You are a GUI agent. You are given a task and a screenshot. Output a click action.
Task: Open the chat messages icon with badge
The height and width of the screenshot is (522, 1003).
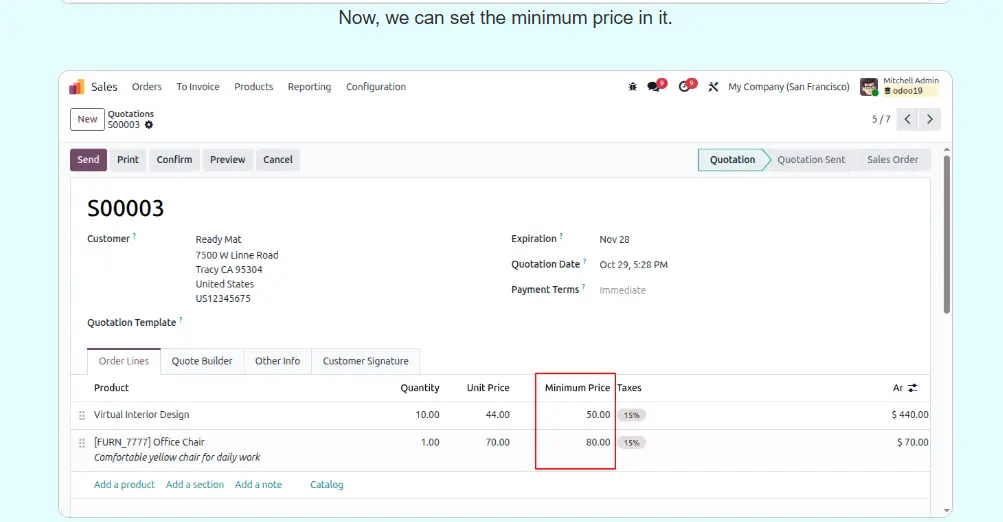tap(654, 87)
